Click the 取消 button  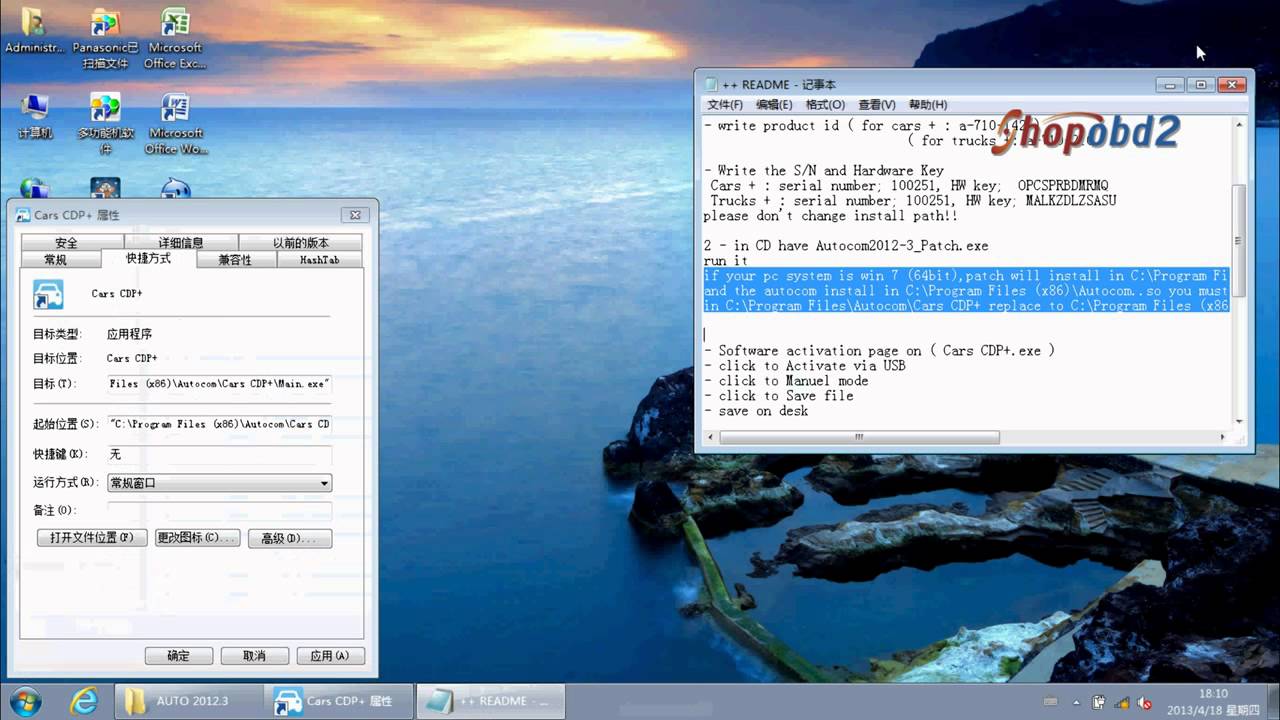254,656
